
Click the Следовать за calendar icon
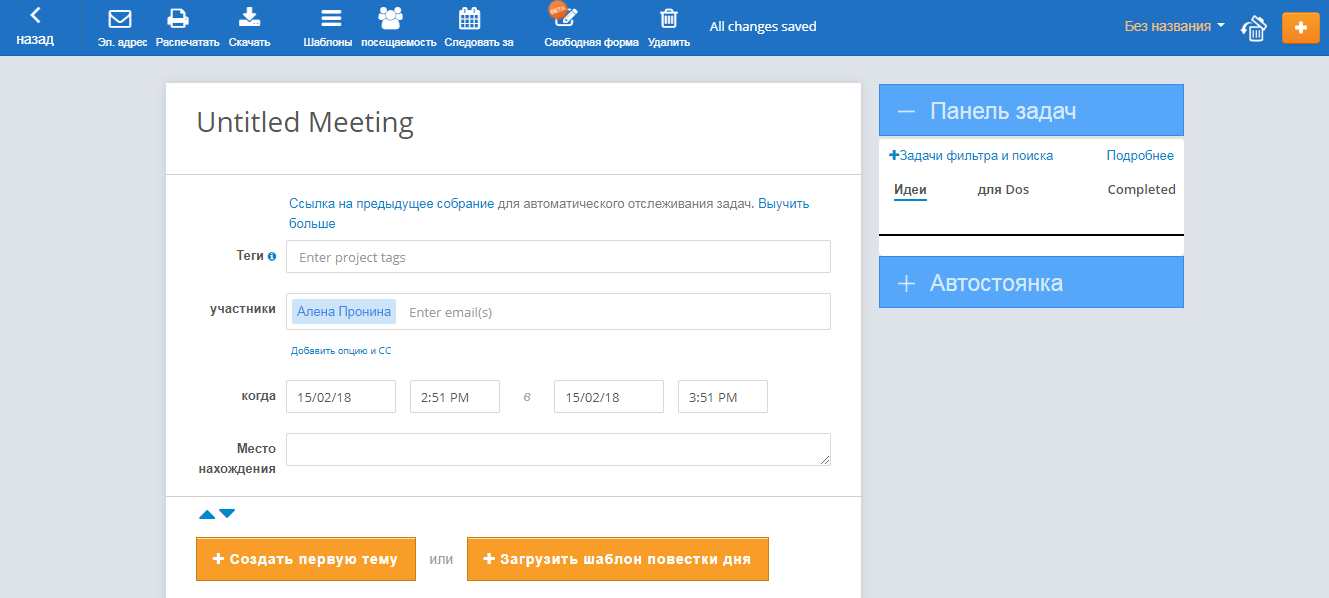(x=469, y=18)
